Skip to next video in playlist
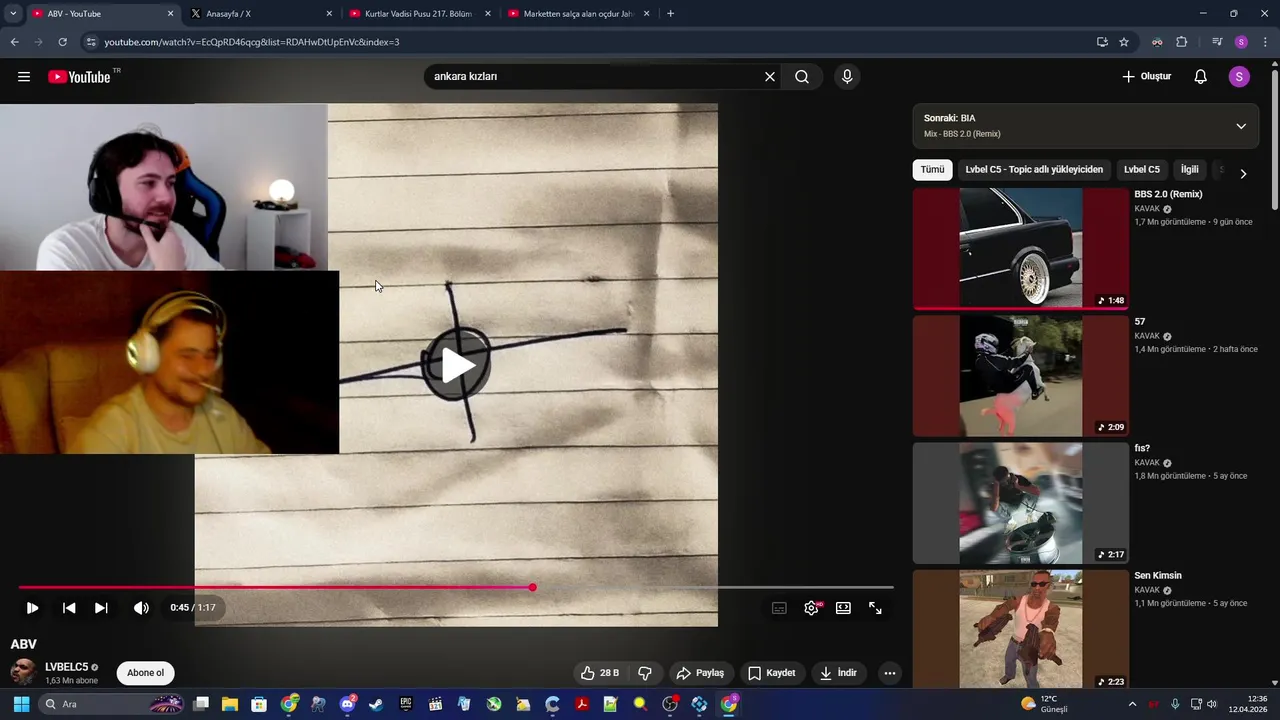 pos(101,608)
